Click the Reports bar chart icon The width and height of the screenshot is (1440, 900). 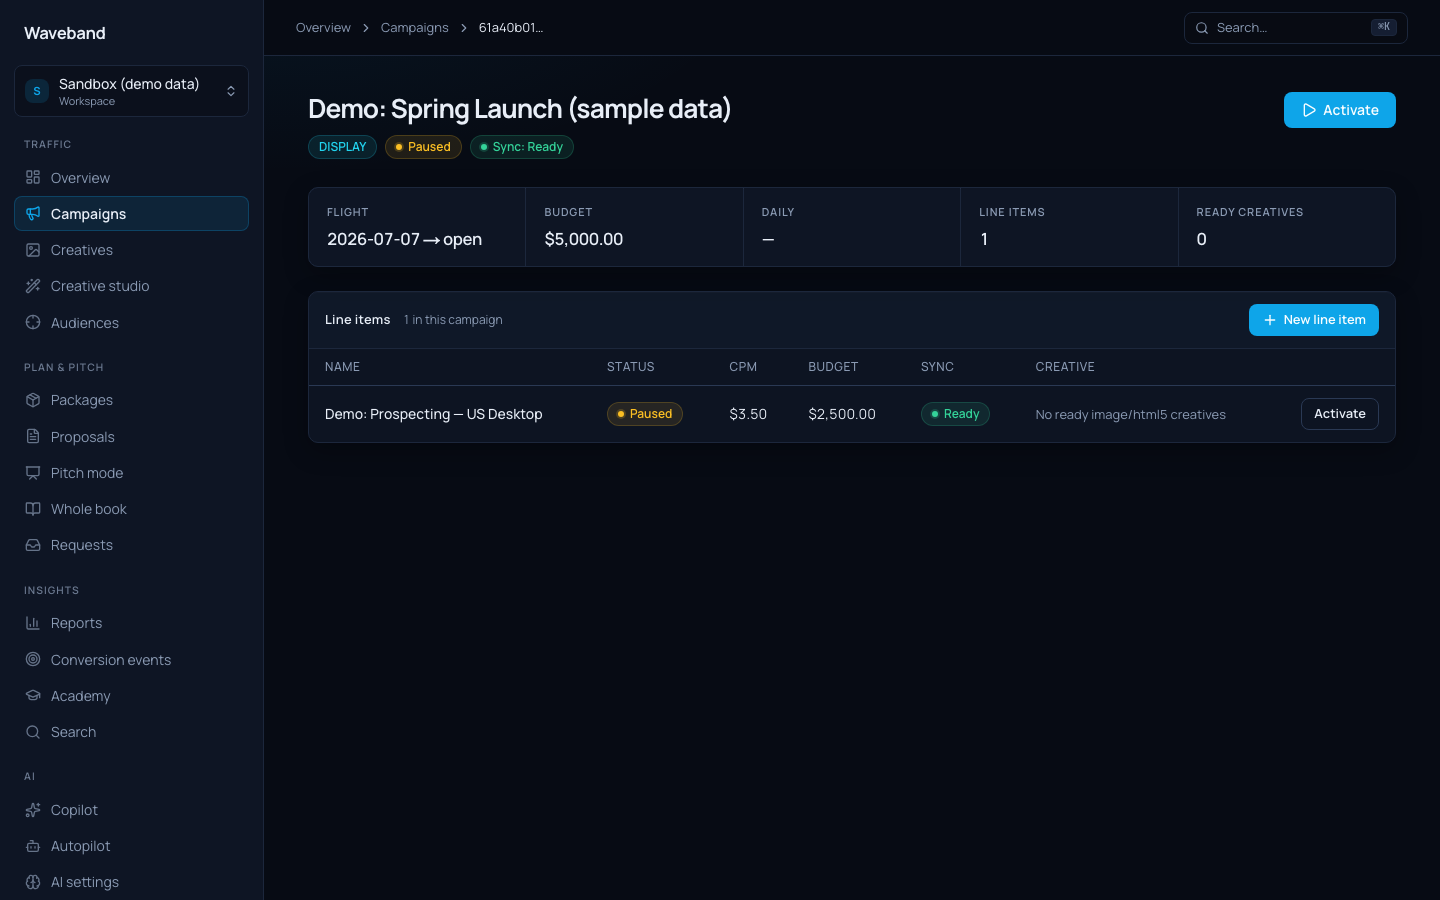point(33,623)
